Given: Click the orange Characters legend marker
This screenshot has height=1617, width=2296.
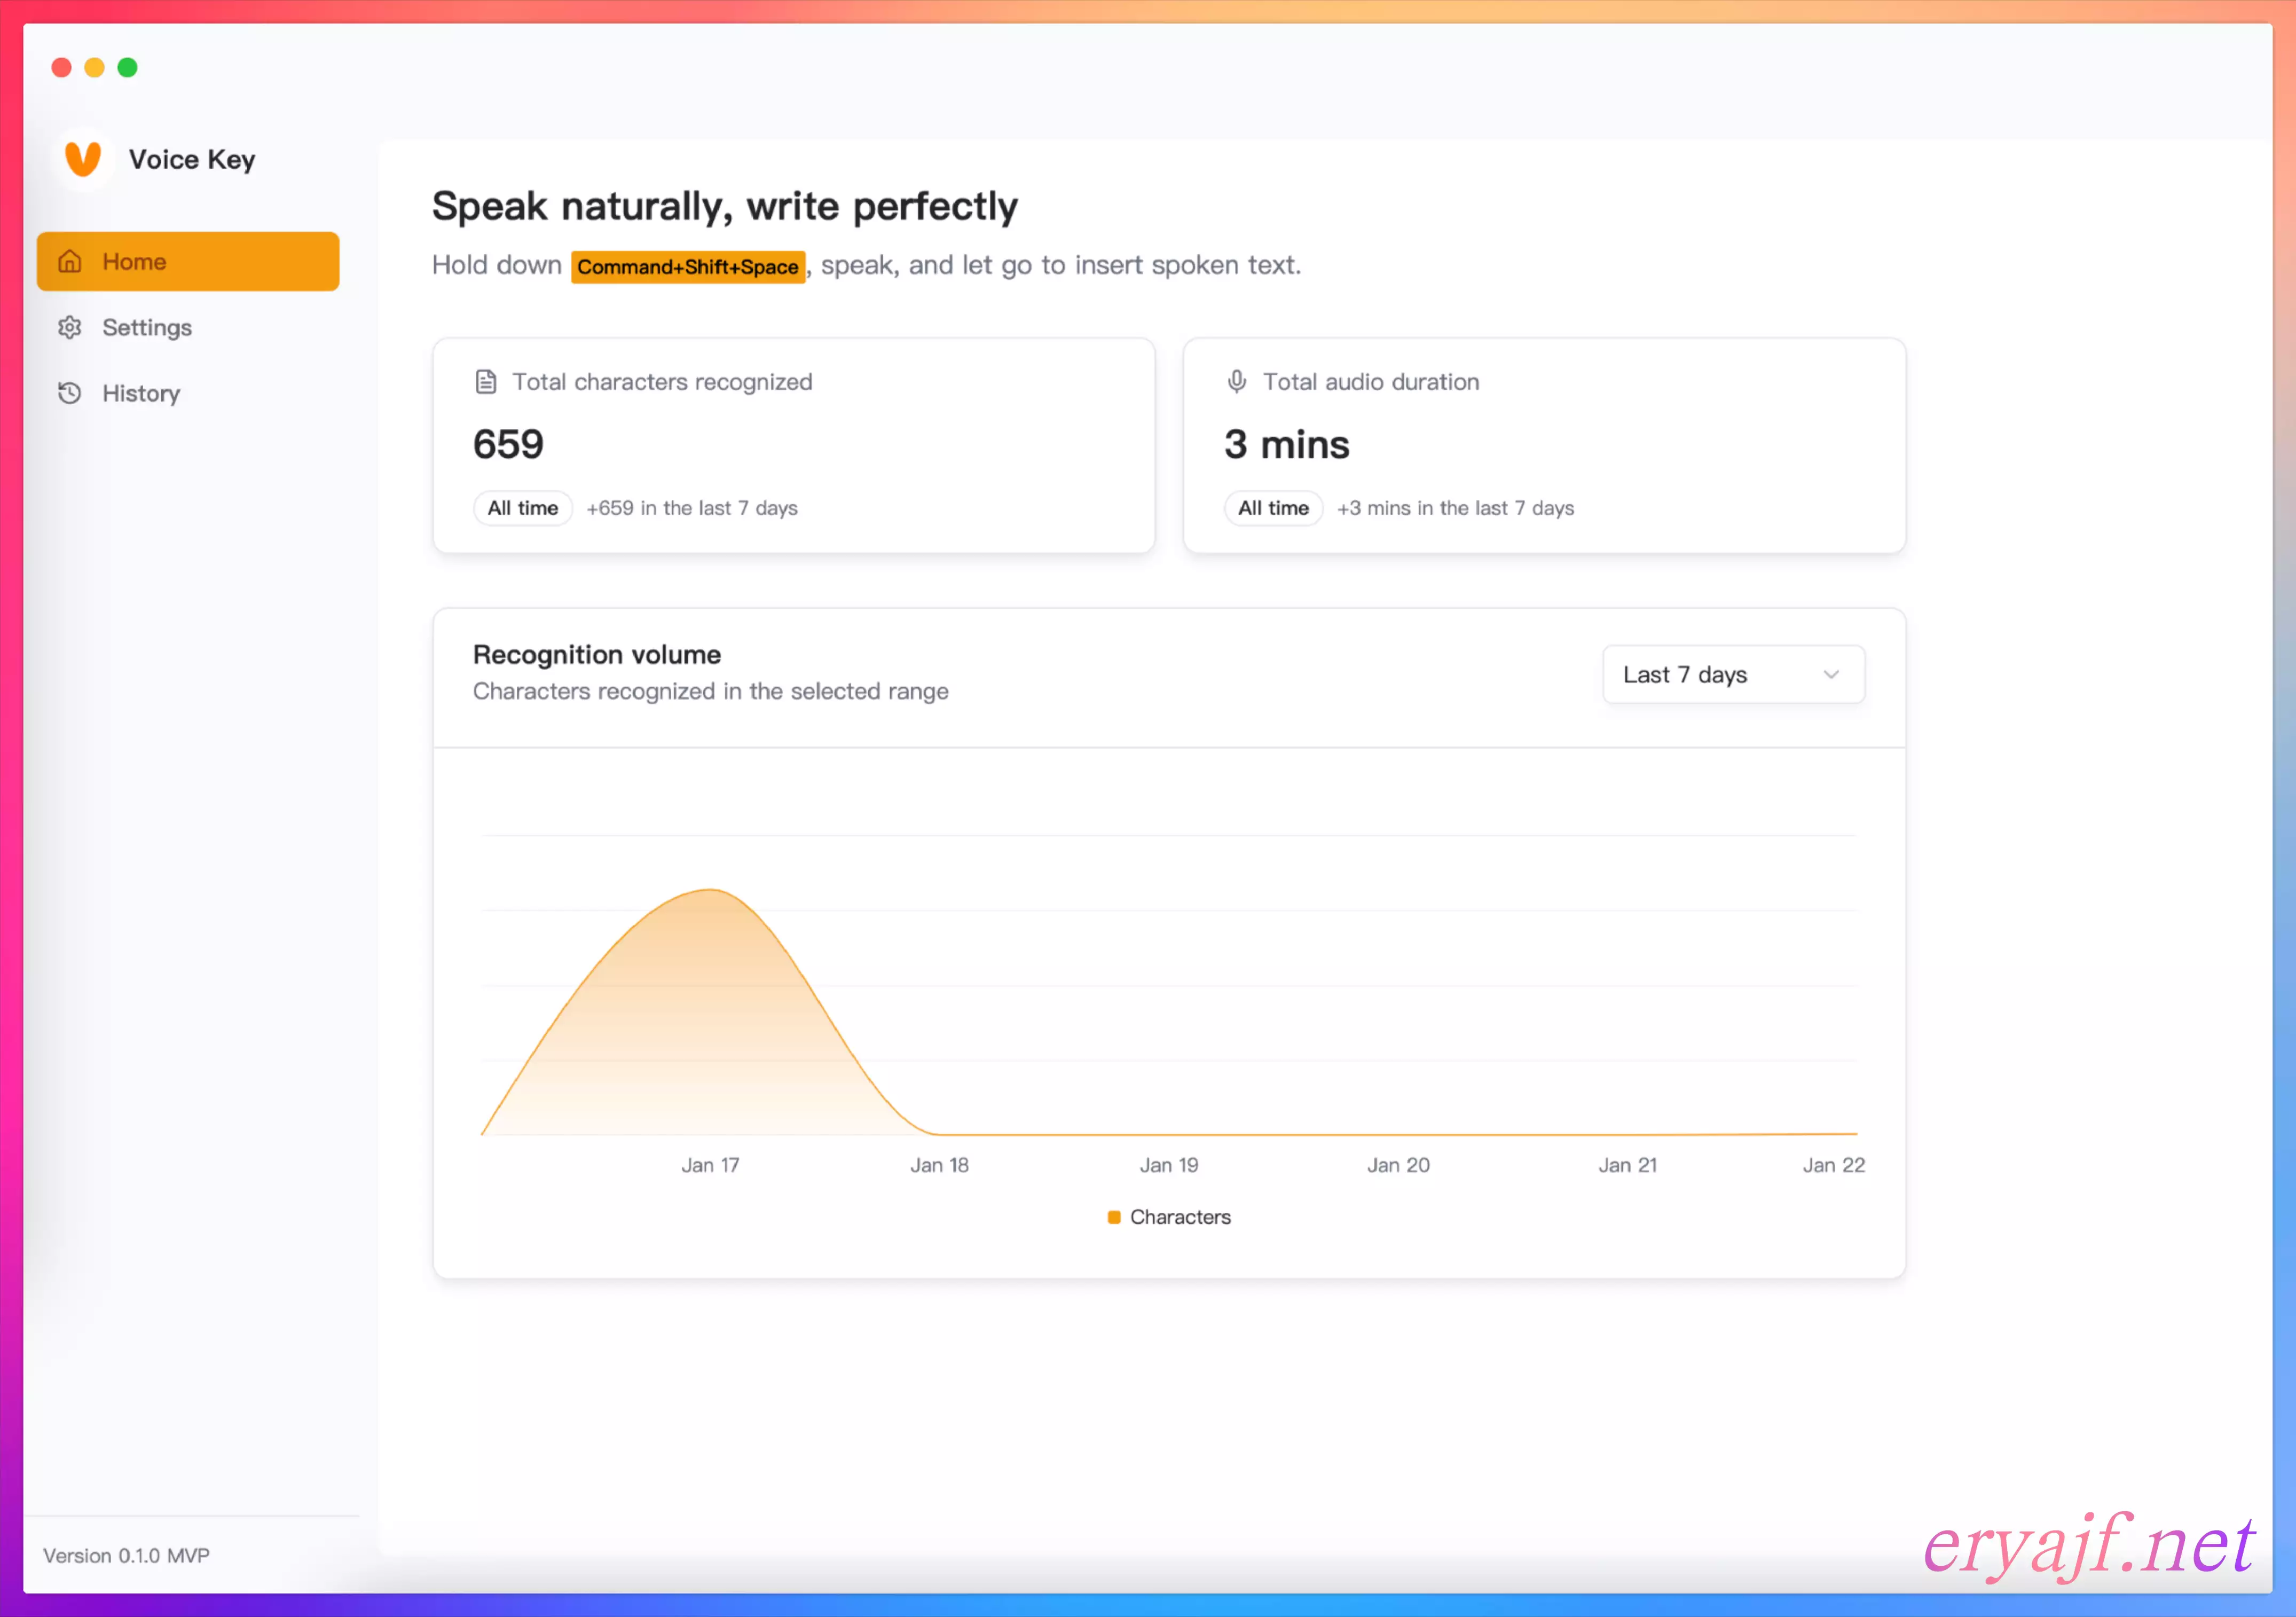Looking at the screenshot, I should (x=1113, y=1217).
